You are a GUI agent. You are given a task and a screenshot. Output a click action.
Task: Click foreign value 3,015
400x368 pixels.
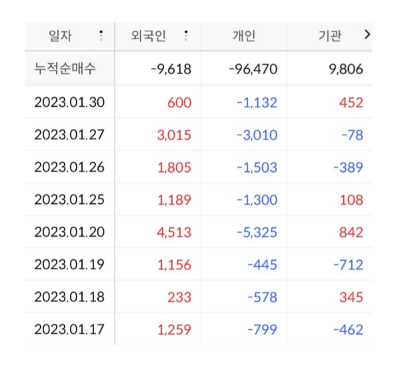[x=174, y=135]
